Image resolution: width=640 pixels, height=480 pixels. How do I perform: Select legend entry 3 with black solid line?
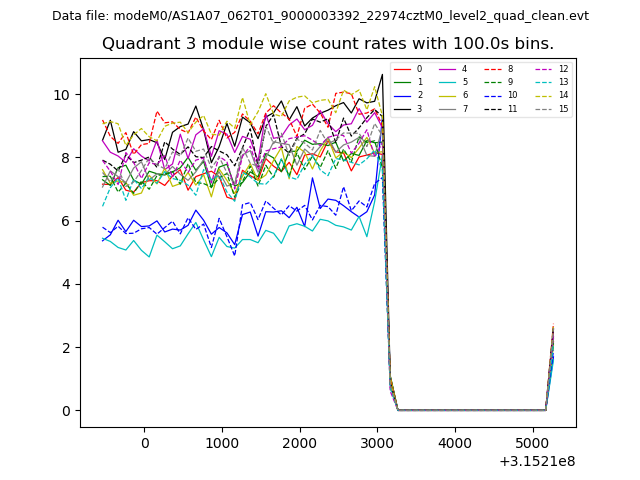coord(410,108)
